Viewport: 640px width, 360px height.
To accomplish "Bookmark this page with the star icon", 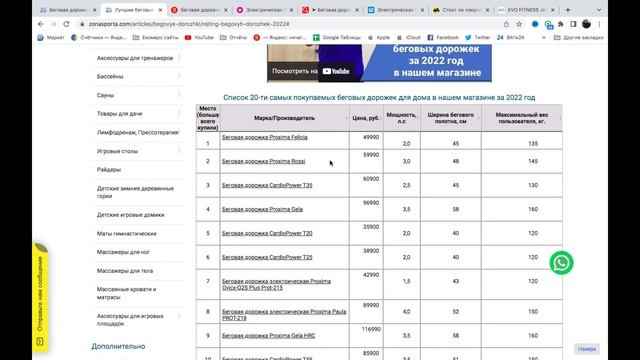I will [519, 24].
